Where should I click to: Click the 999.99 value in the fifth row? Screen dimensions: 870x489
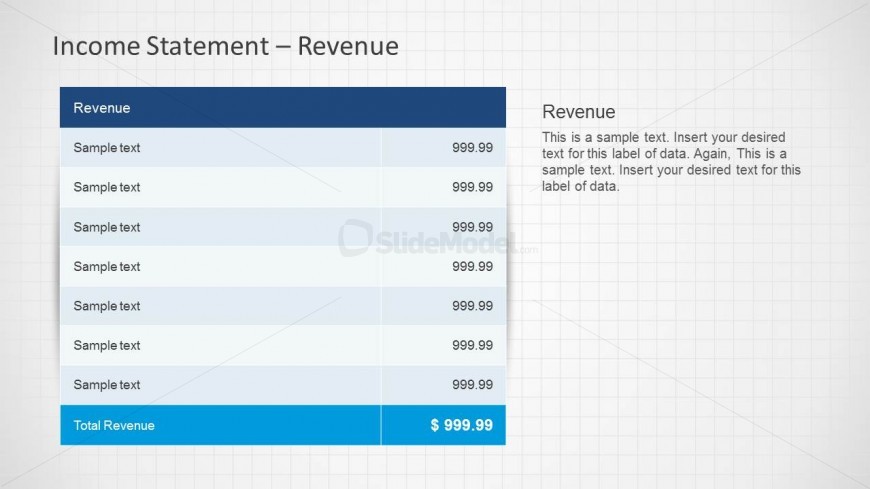[x=472, y=306]
